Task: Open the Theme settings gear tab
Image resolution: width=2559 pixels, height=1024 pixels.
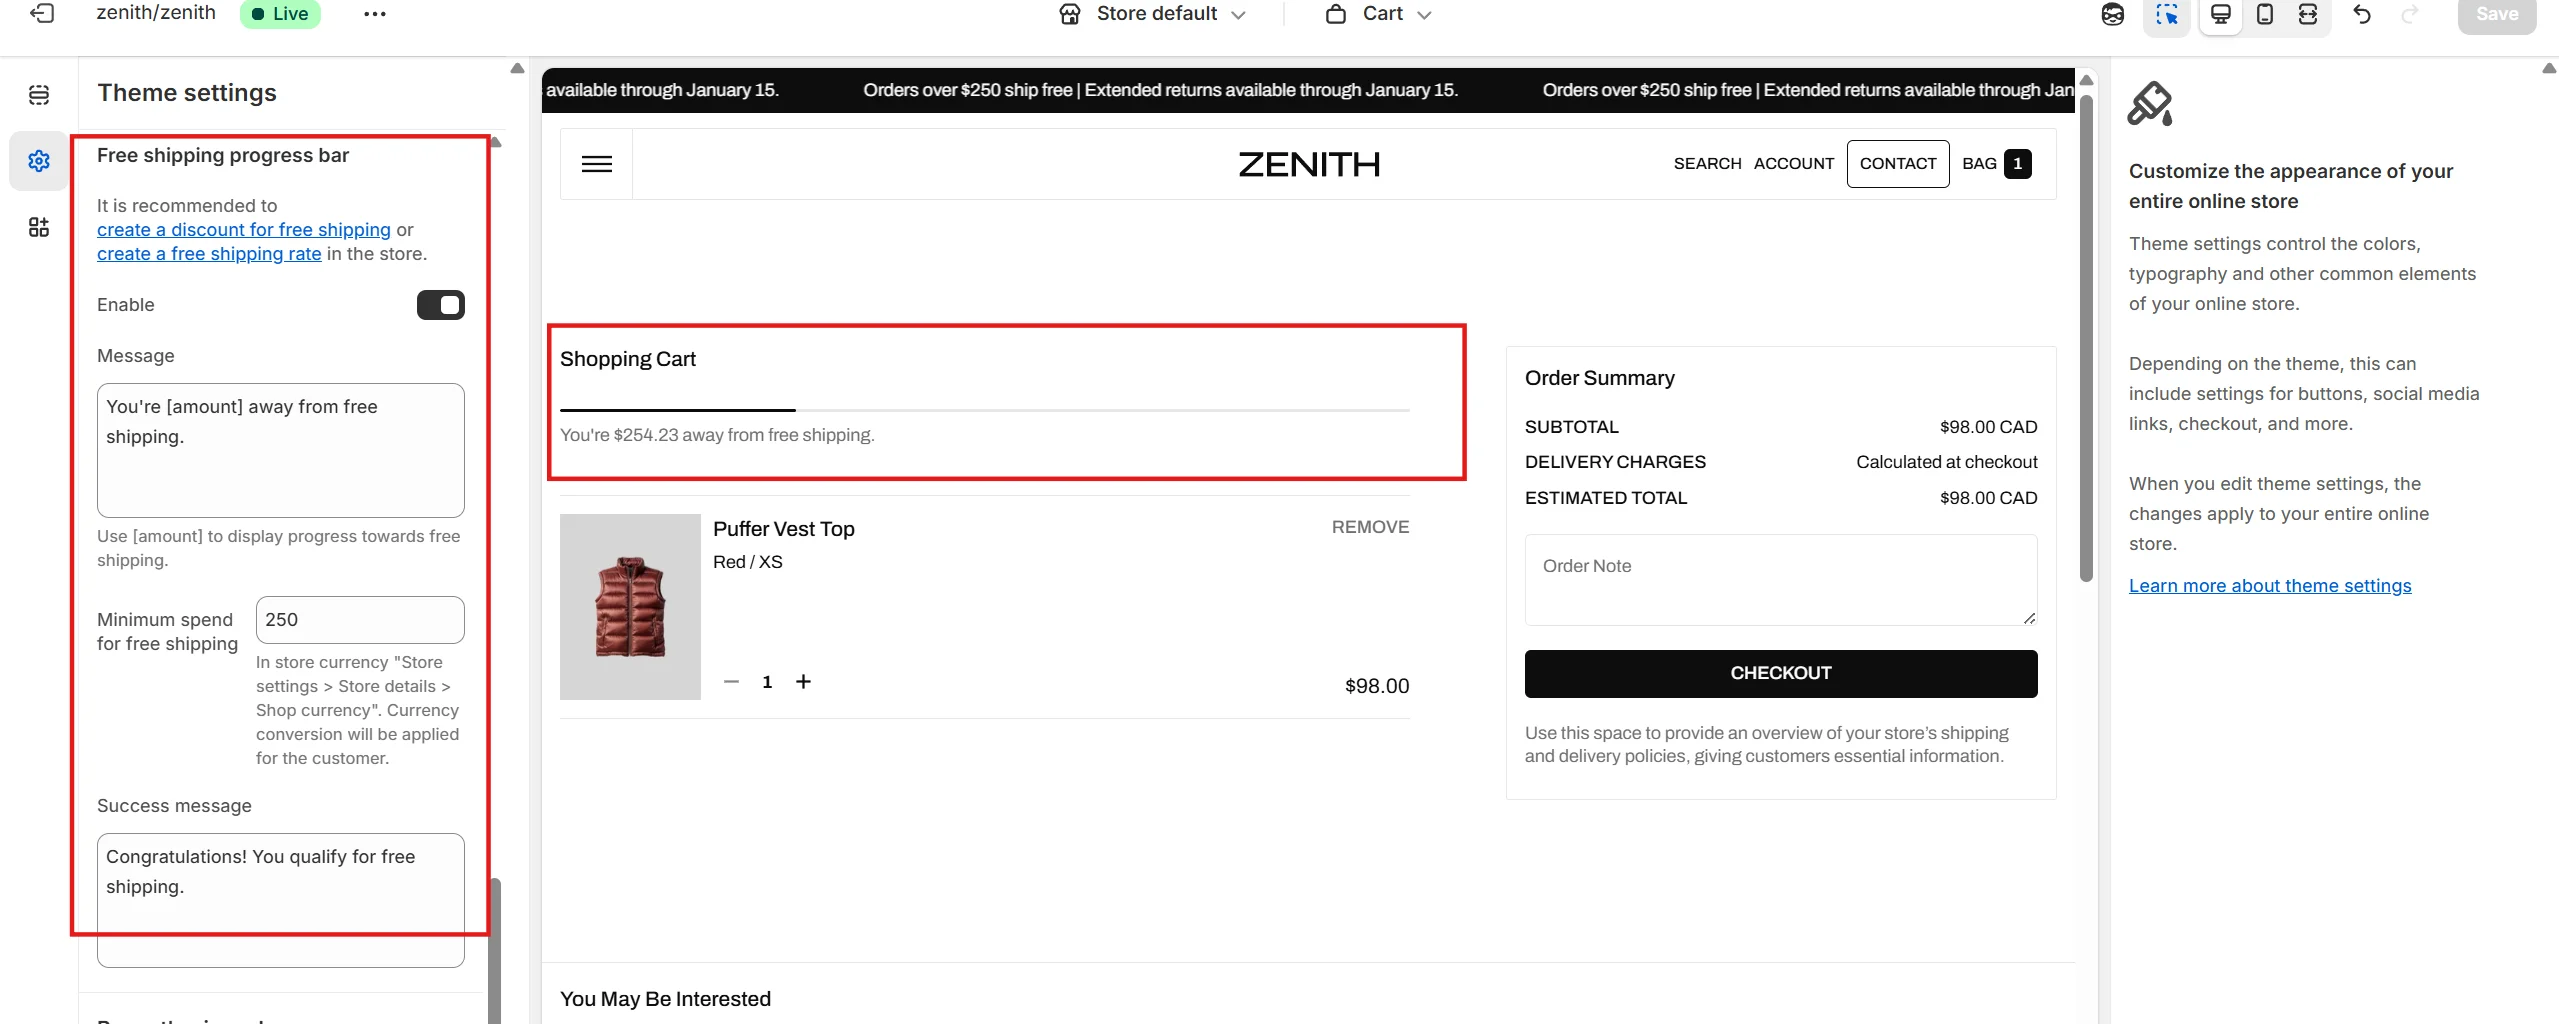Action: tap(39, 161)
